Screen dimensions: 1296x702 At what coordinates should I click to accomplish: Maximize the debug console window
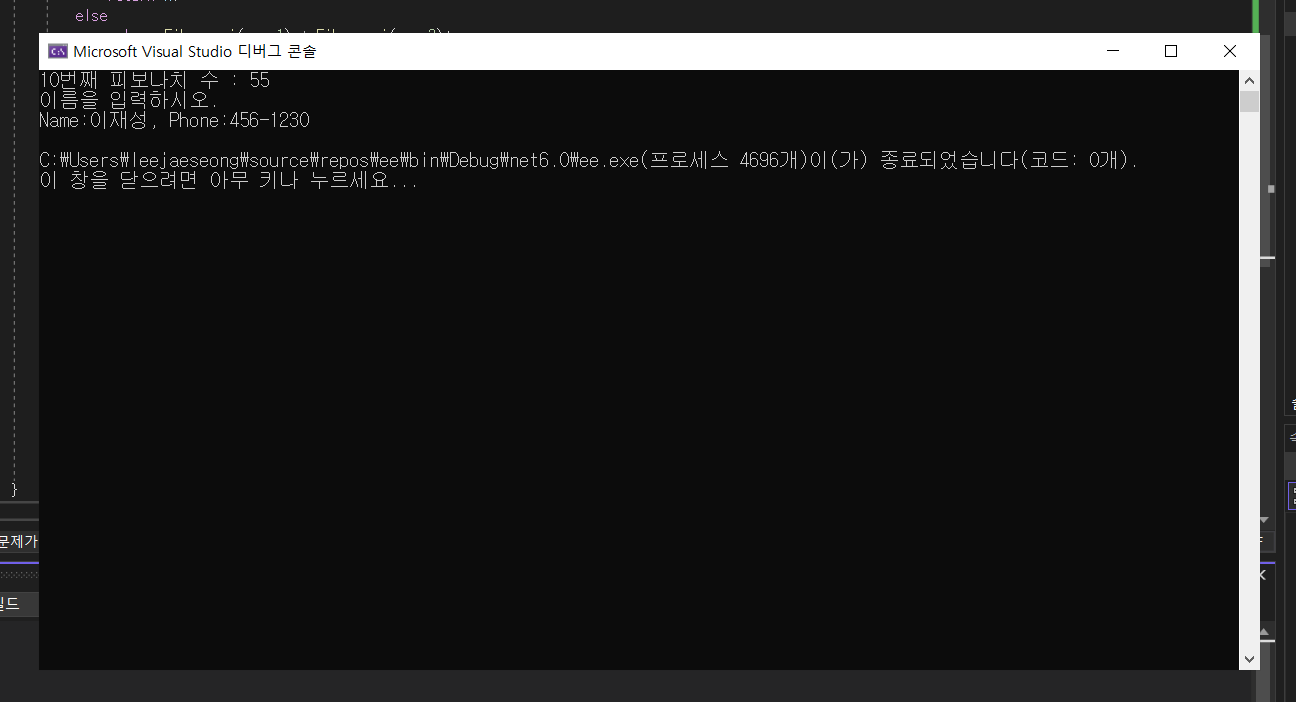point(1171,51)
